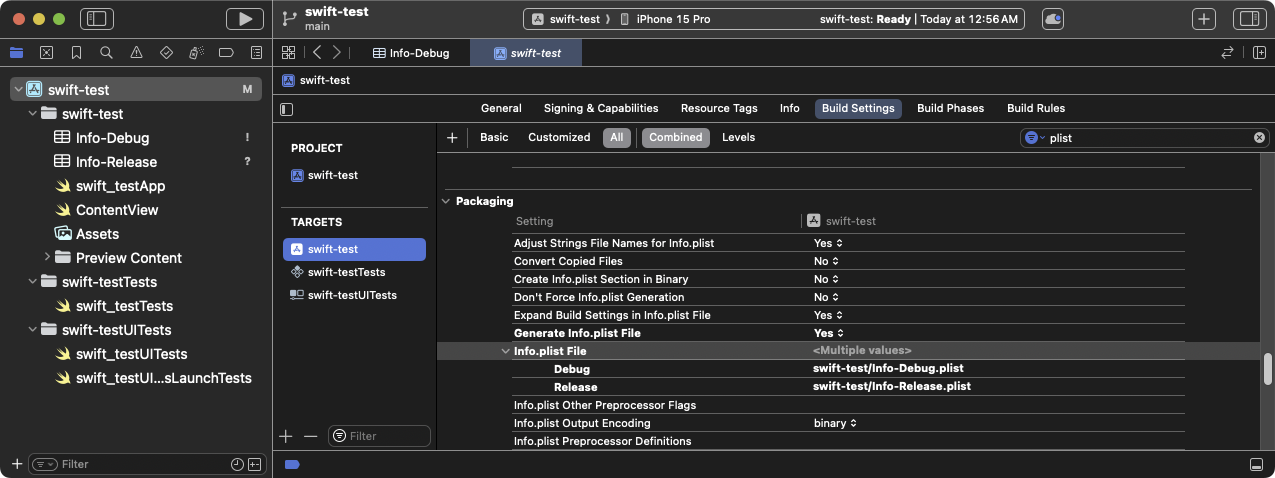Collapse the Info.plist File setting row
The image size is (1275, 478).
pyautogui.click(x=505, y=351)
